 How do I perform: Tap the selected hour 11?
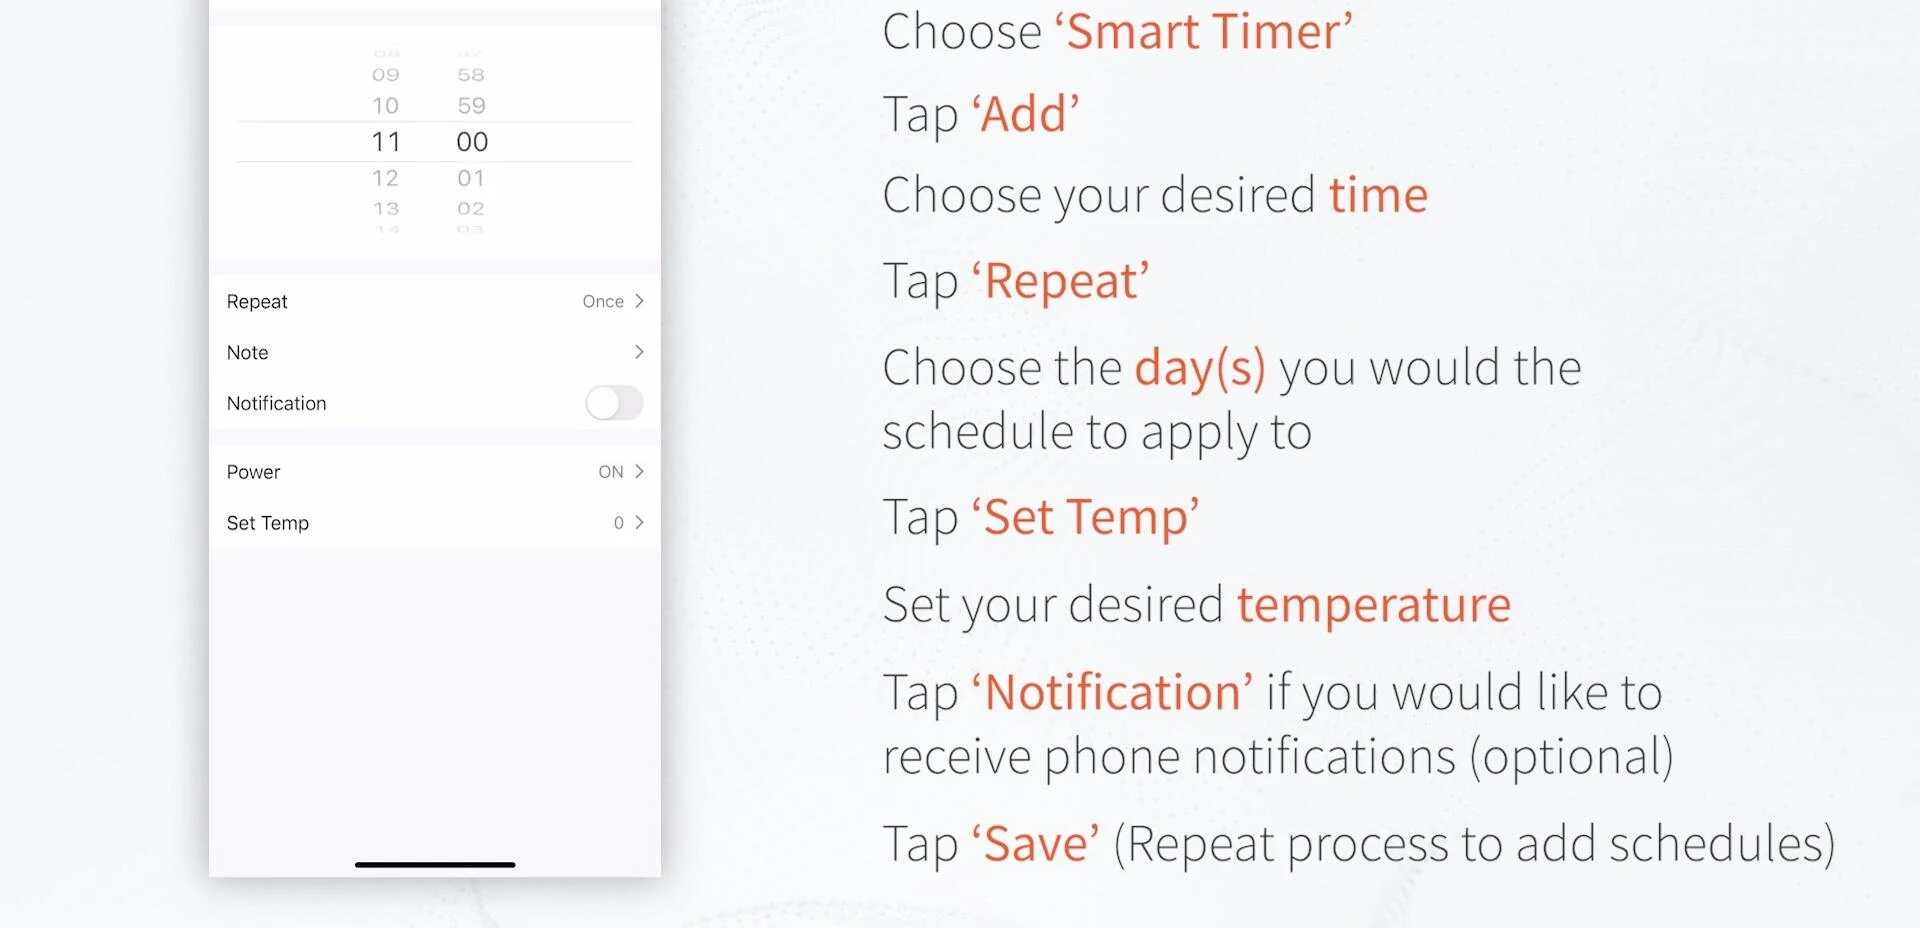pyautogui.click(x=386, y=142)
